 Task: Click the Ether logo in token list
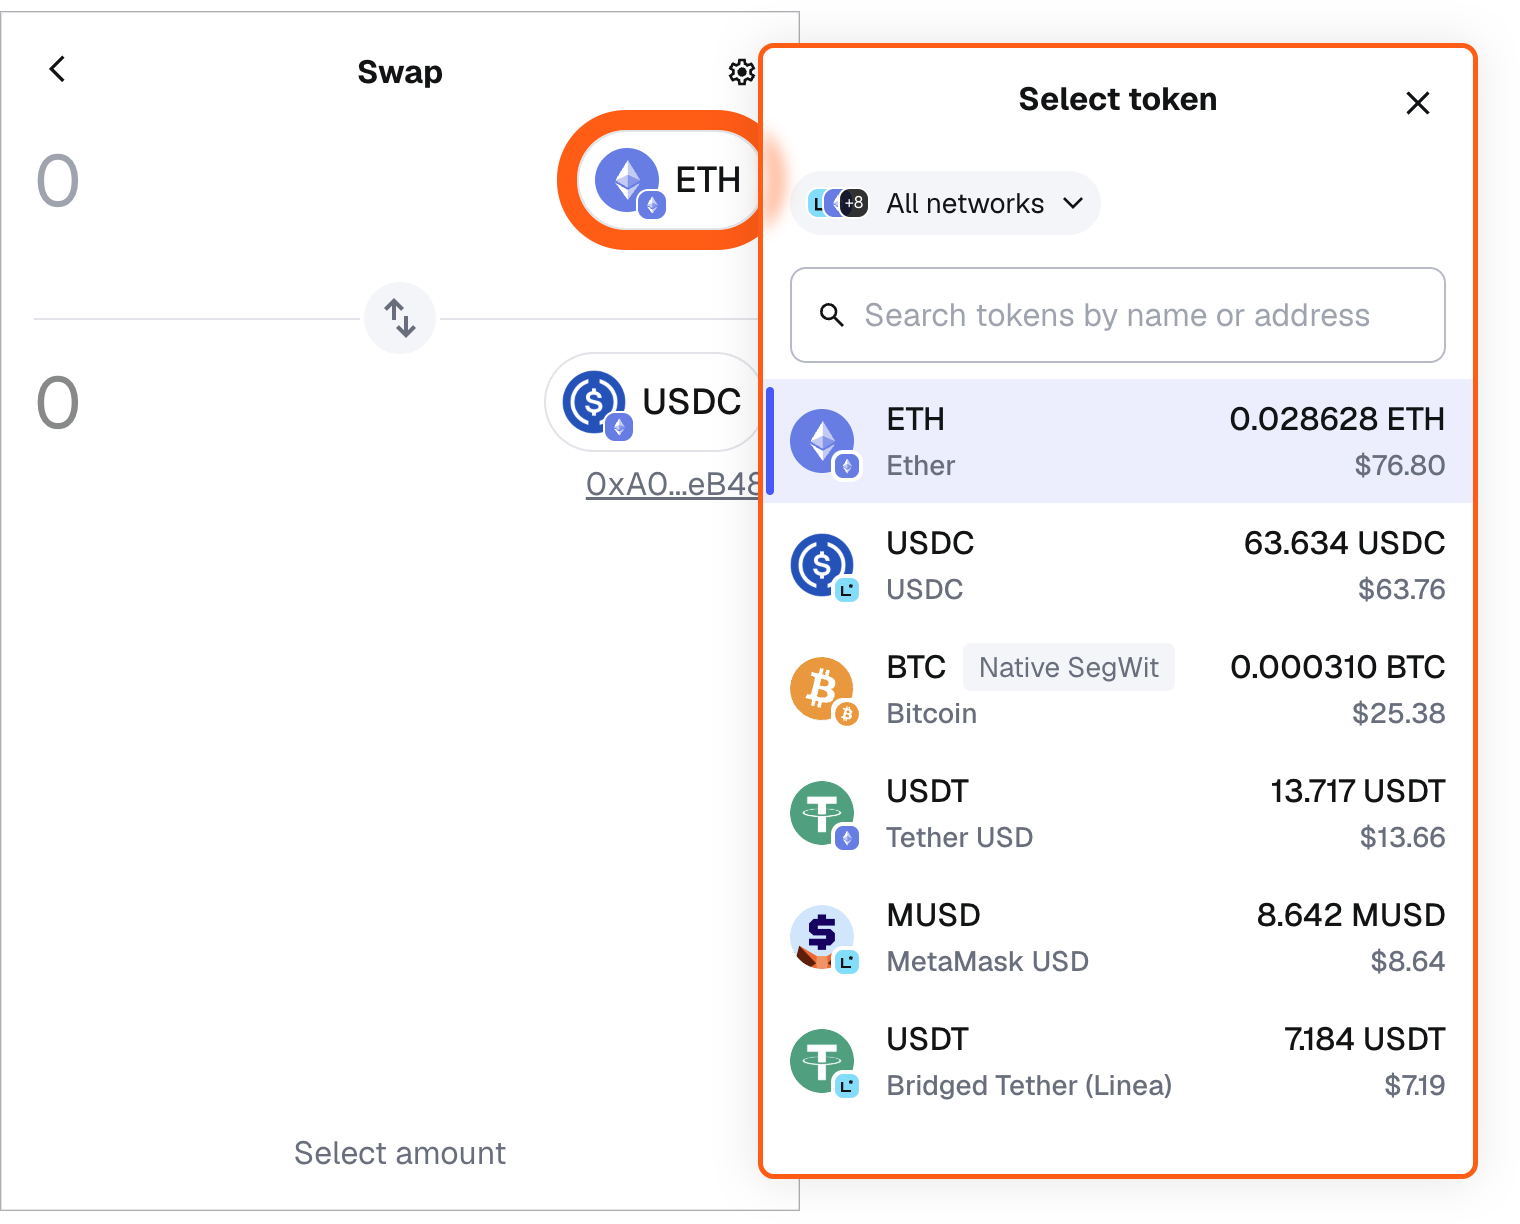pyautogui.click(x=823, y=442)
